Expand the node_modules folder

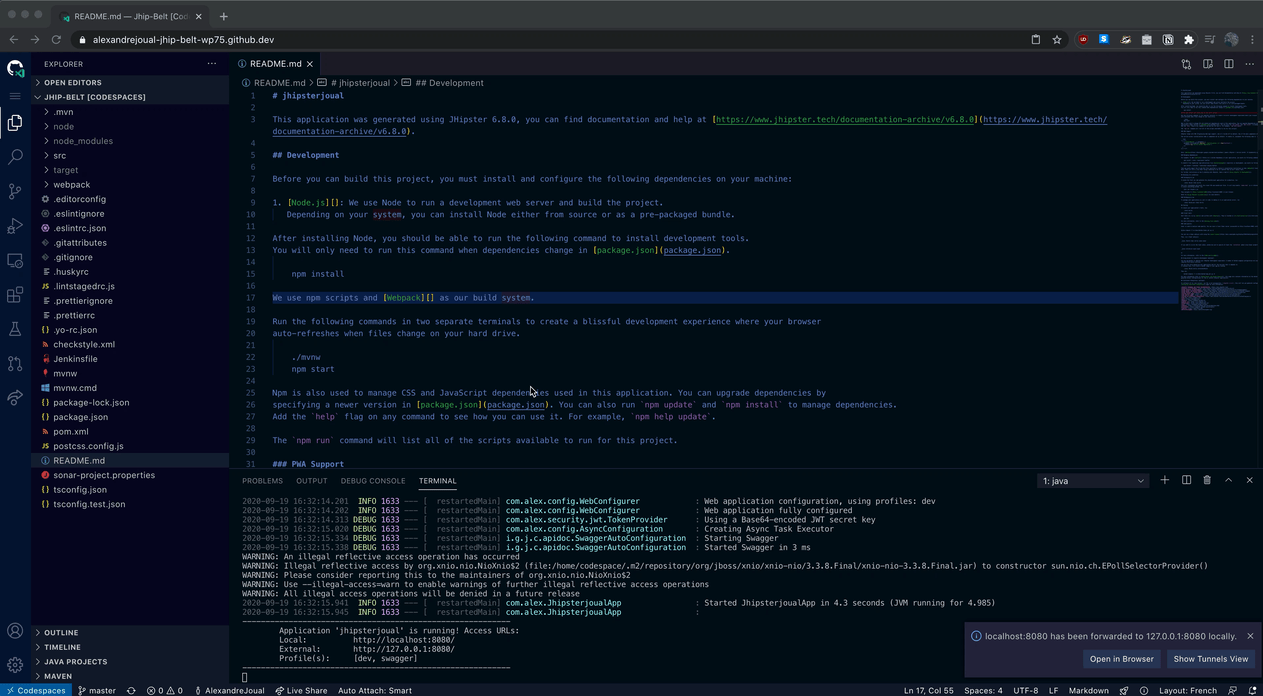pyautogui.click(x=83, y=140)
